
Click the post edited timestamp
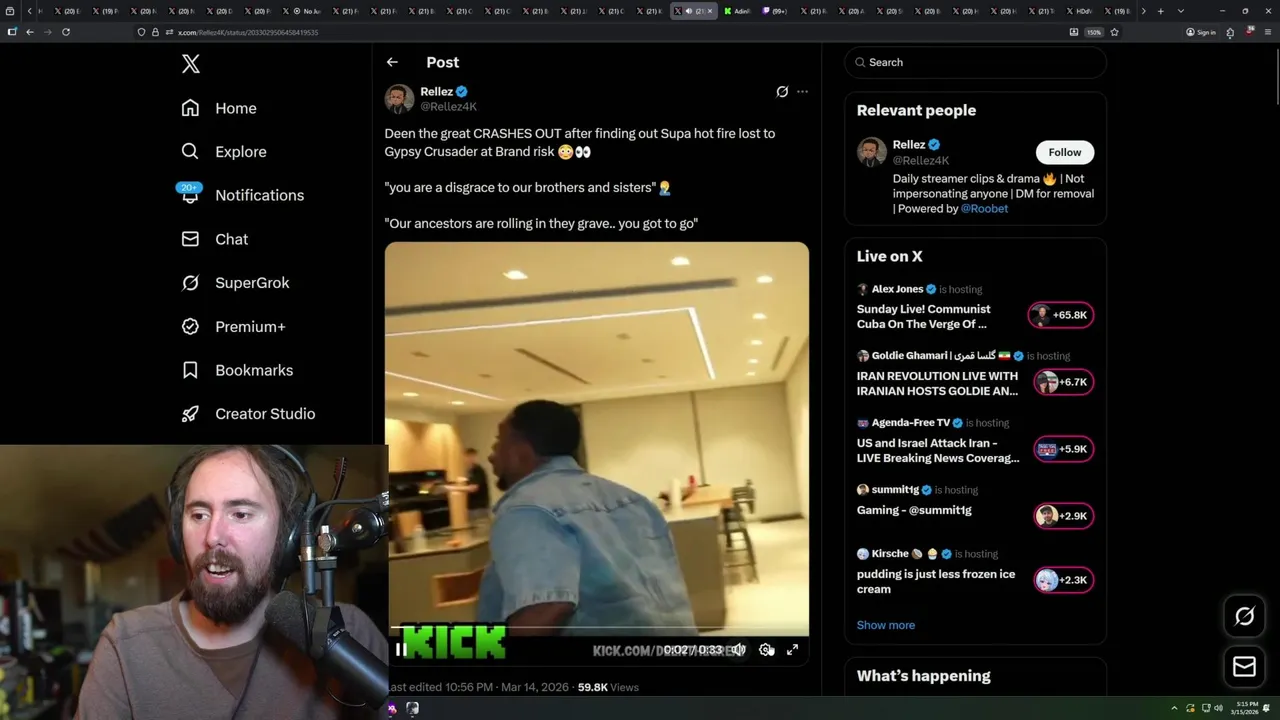coord(478,687)
